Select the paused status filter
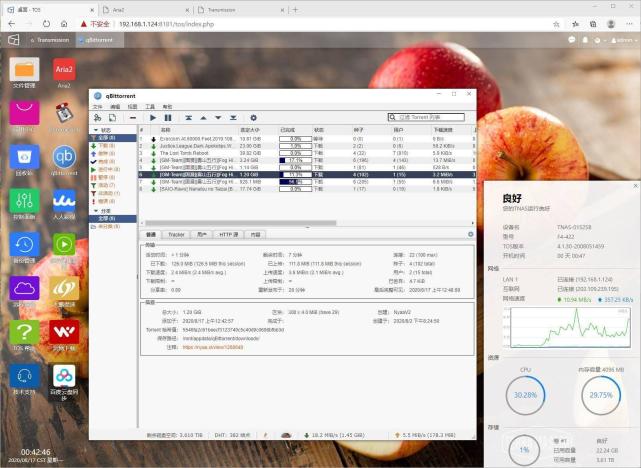Screen dimensions: 641x468 click(105, 177)
